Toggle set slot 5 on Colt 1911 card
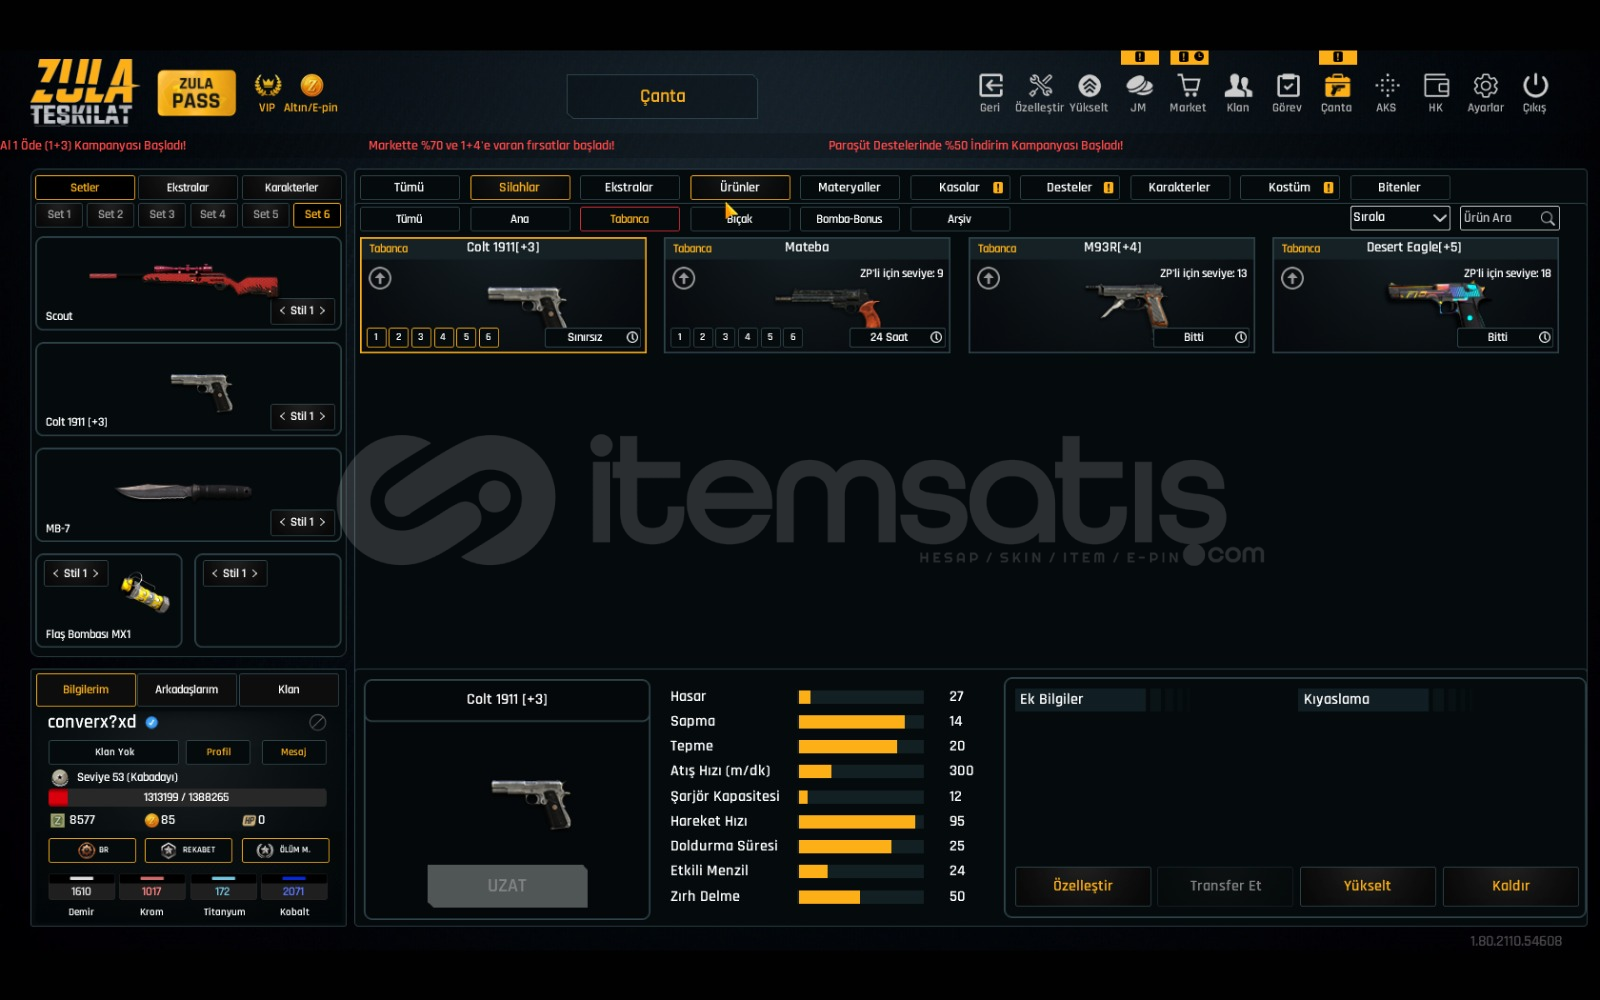The height and width of the screenshot is (1000, 1600). (x=466, y=337)
